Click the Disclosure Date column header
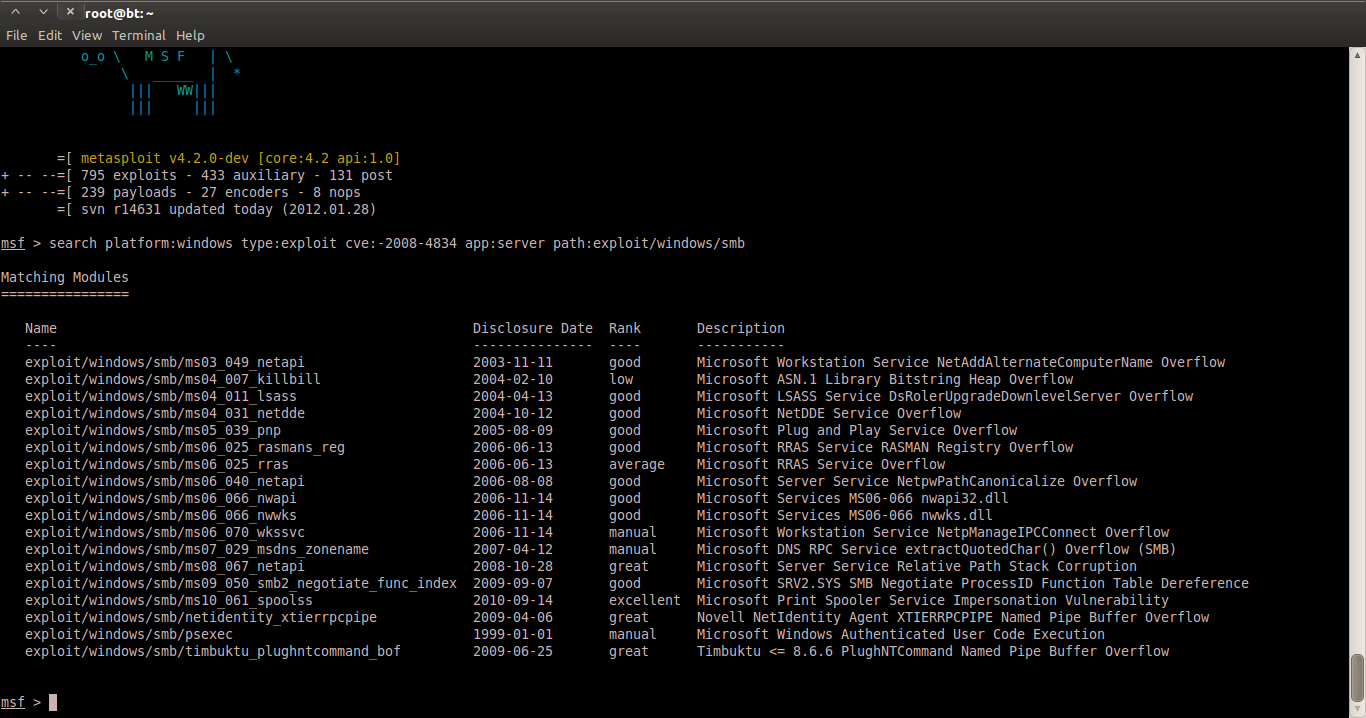This screenshot has width=1366, height=718. click(533, 328)
